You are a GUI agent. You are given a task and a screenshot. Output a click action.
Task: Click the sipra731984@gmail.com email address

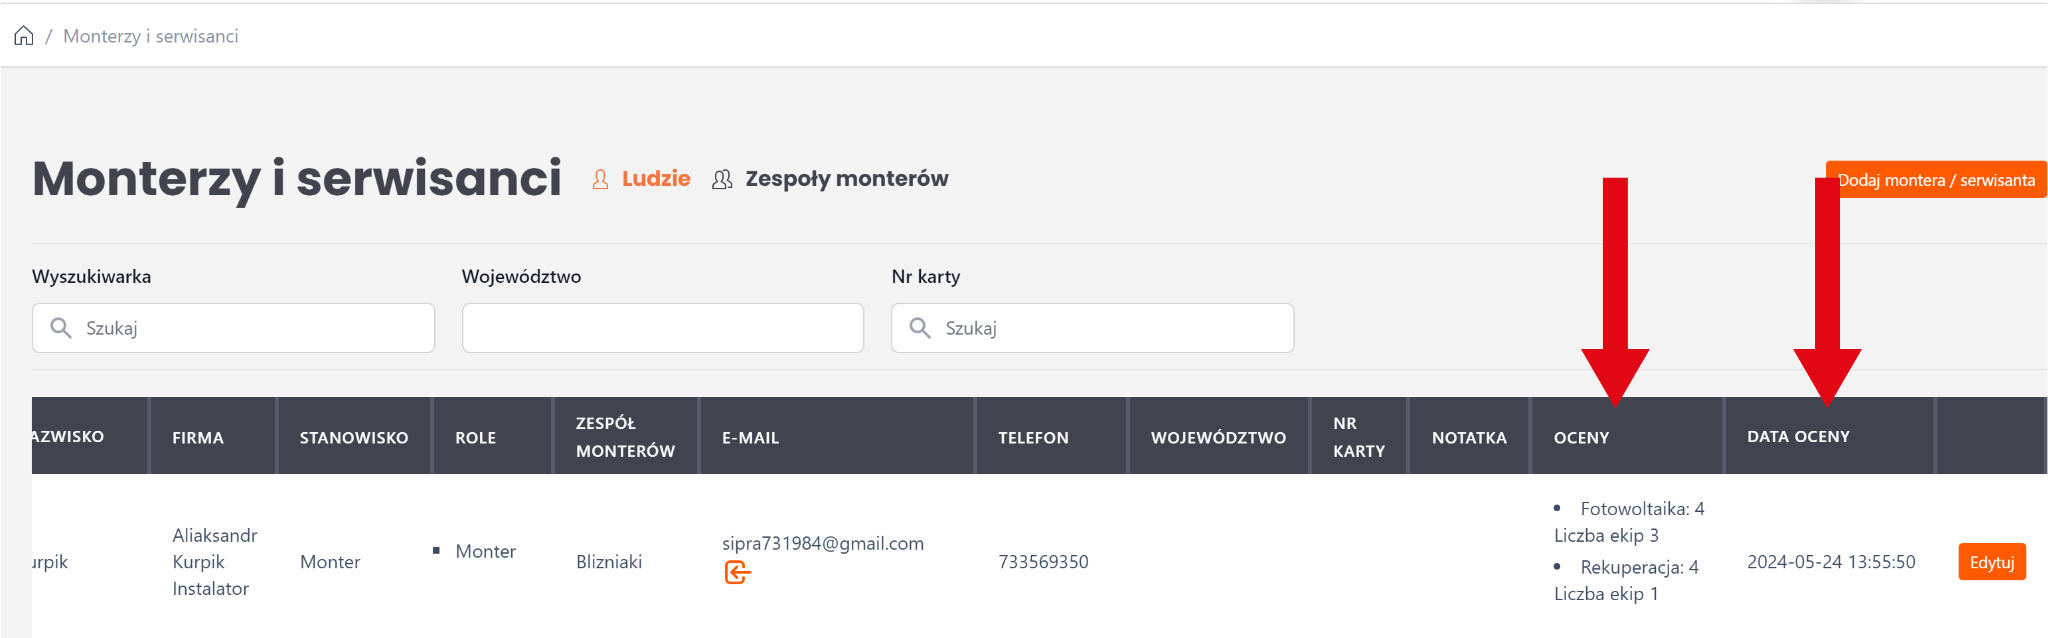pyautogui.click(x=823, y=543)
